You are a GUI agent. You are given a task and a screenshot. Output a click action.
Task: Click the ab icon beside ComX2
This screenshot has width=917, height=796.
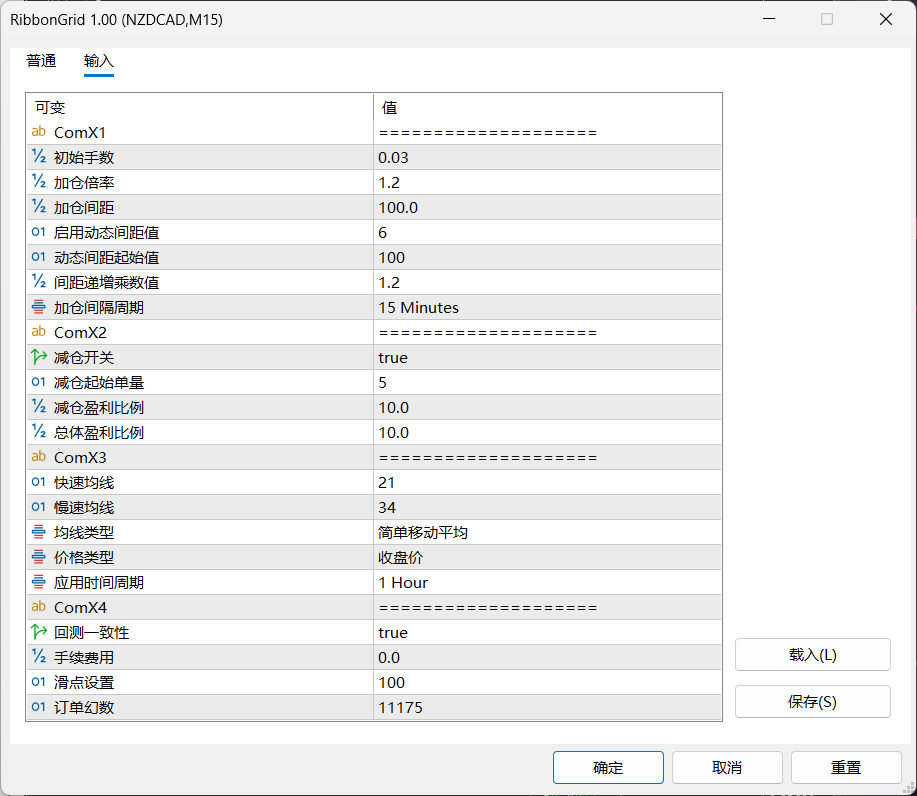coord(39,332)
